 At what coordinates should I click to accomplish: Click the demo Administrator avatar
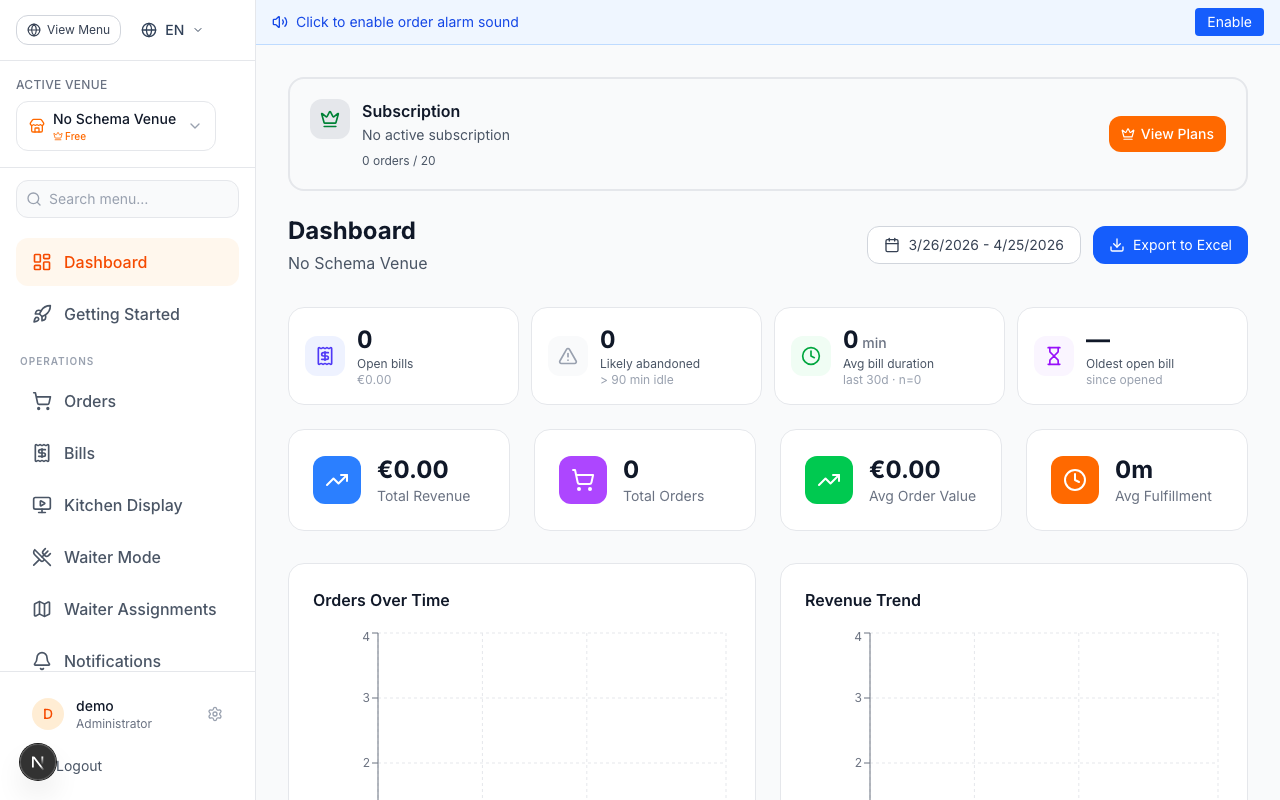click(47, 713)
